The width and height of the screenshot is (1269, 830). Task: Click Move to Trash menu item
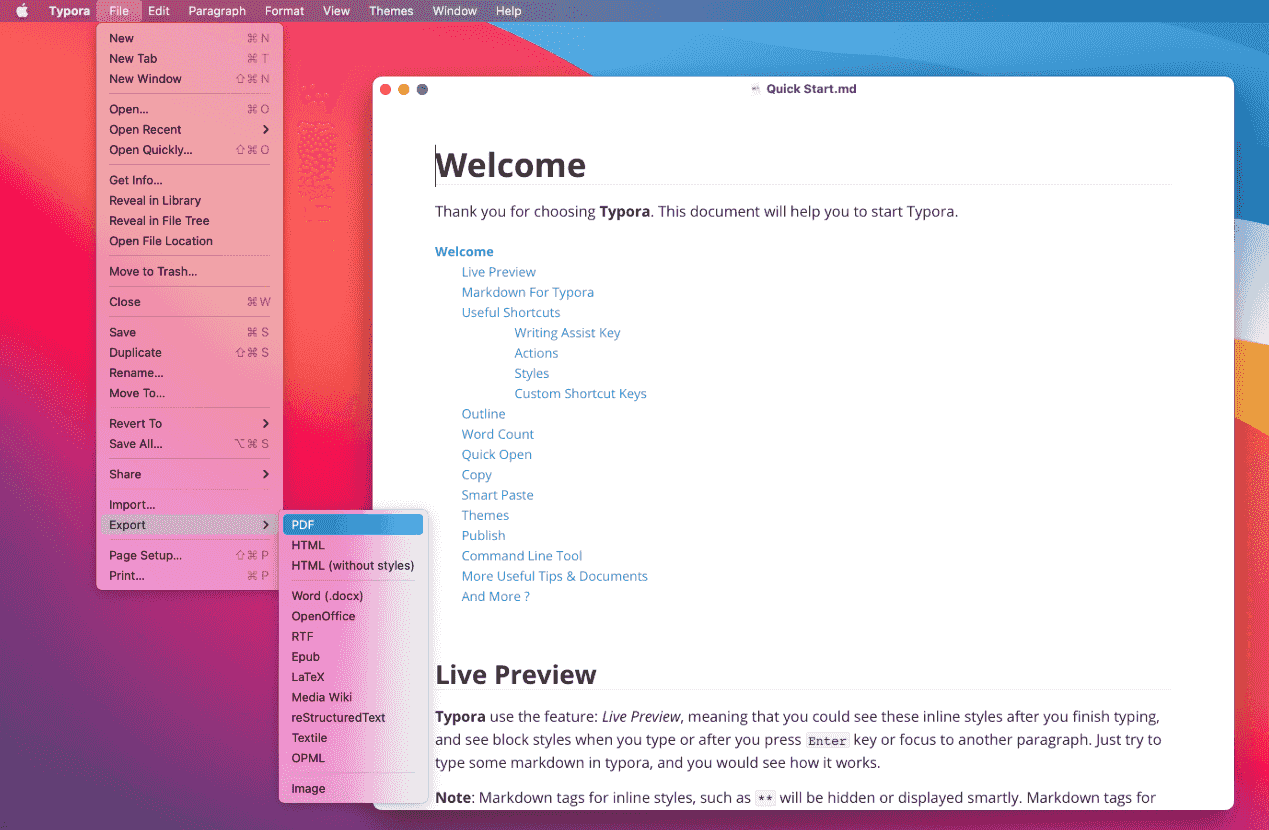tap(153, 271)
